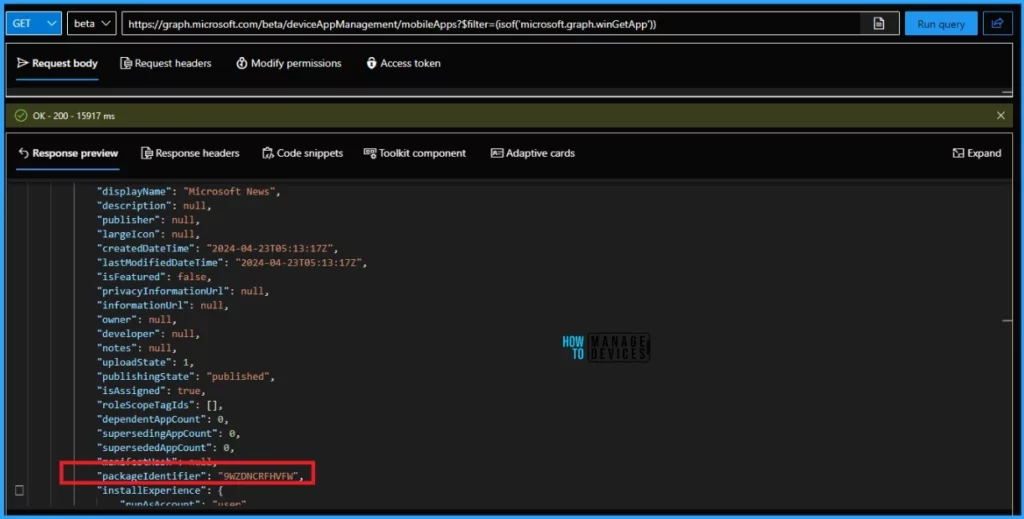Click the "supersedingAppCount": 0 line
This screenshot has height=519, width=1024.
168,433
